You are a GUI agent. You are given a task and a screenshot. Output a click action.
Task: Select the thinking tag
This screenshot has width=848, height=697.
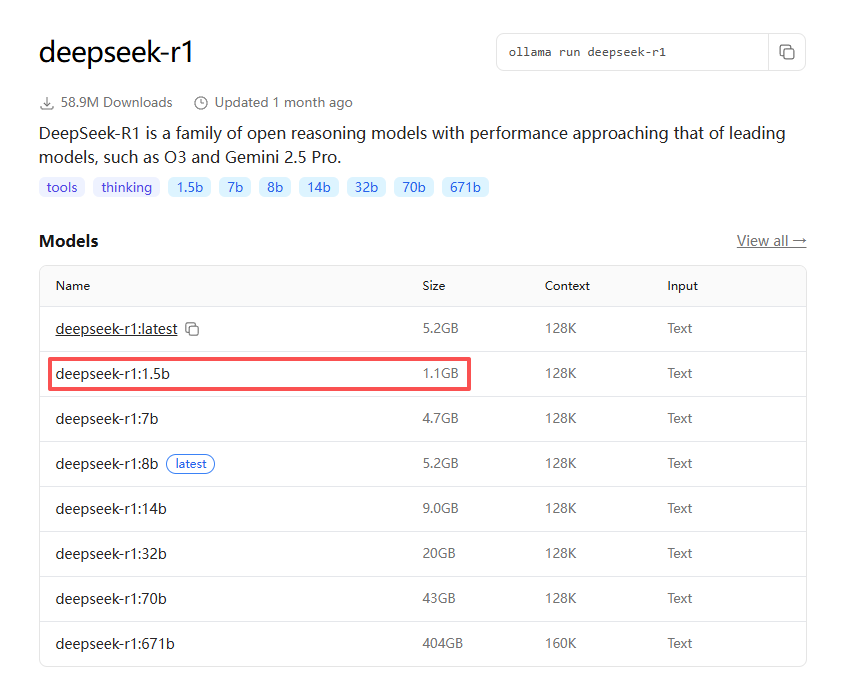tap(127, 187)
